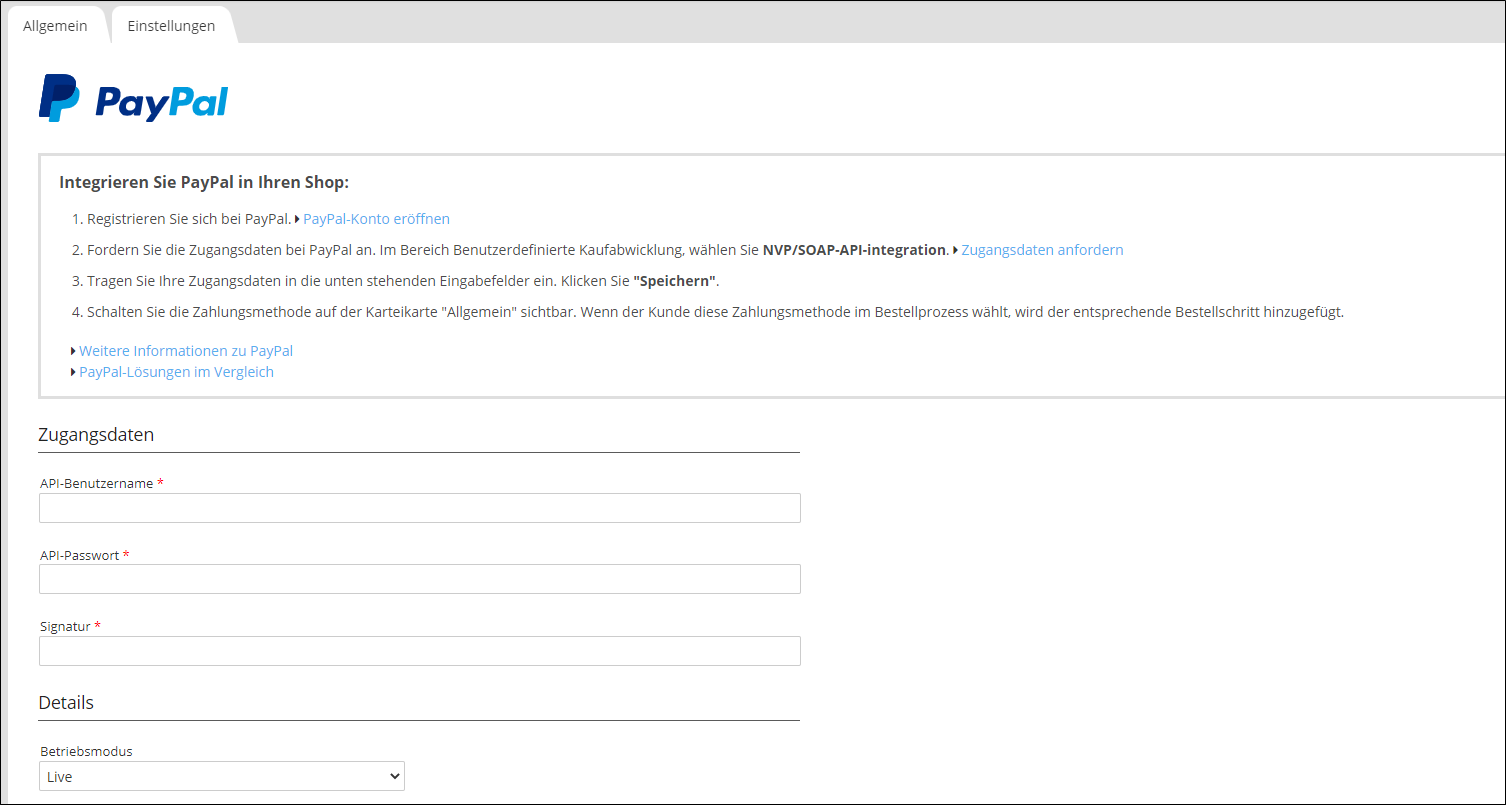Click the PayPal logo

coord(133,99)
